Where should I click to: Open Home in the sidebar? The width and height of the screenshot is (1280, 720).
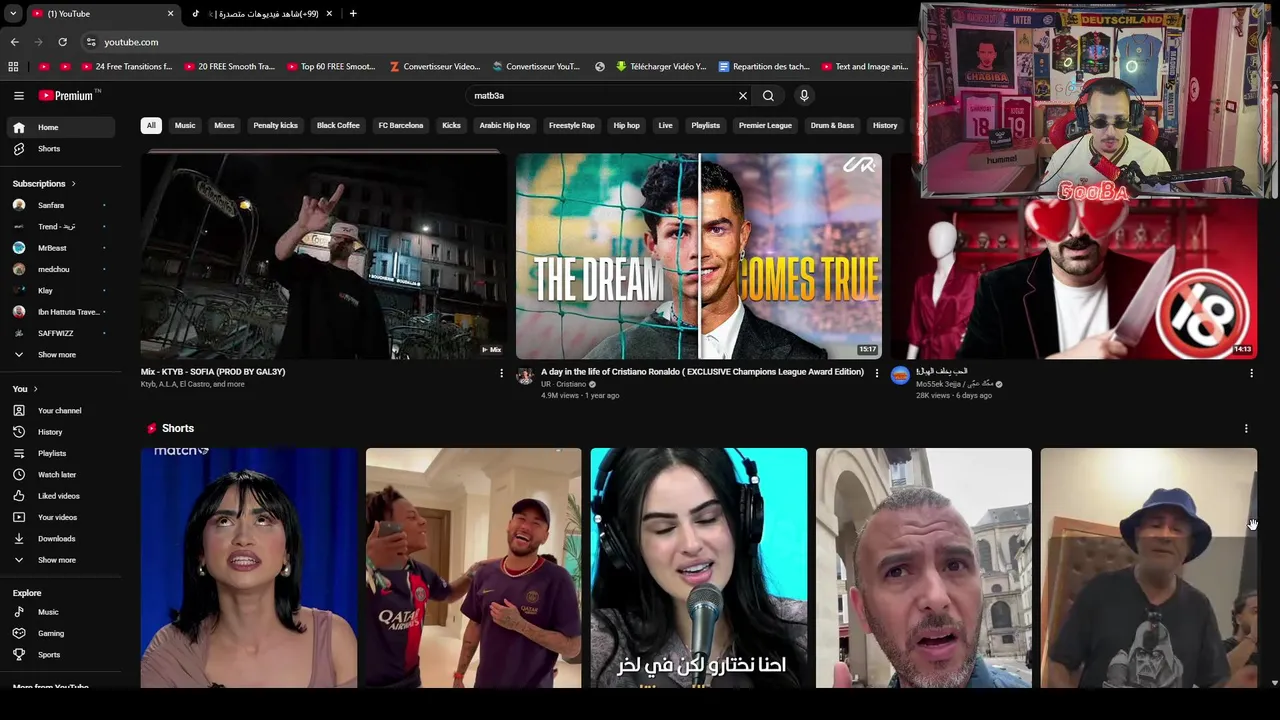60,127
